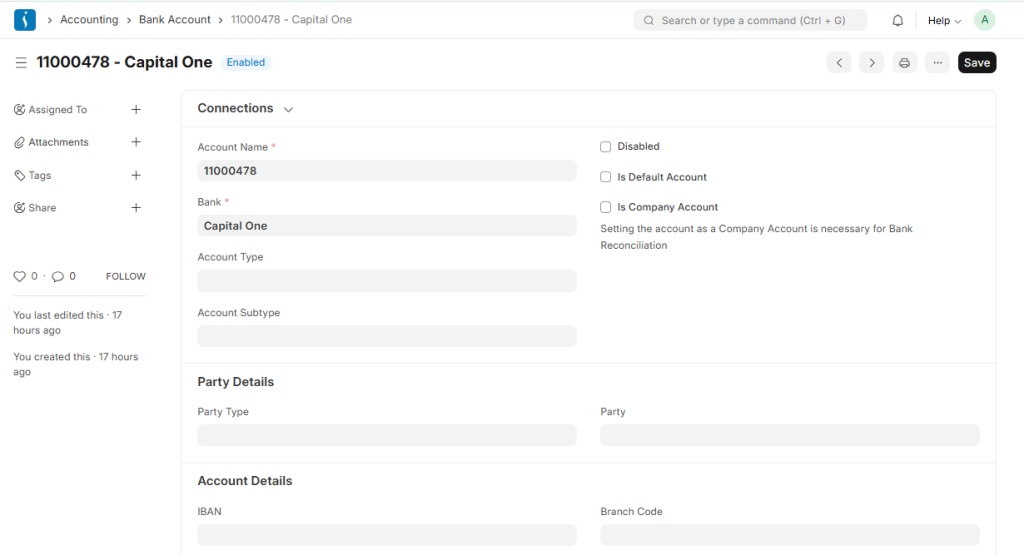The width and height of the screenshot is (1024, 555).
Task: Click the Account Details section heading
Action: click(245, 481)
